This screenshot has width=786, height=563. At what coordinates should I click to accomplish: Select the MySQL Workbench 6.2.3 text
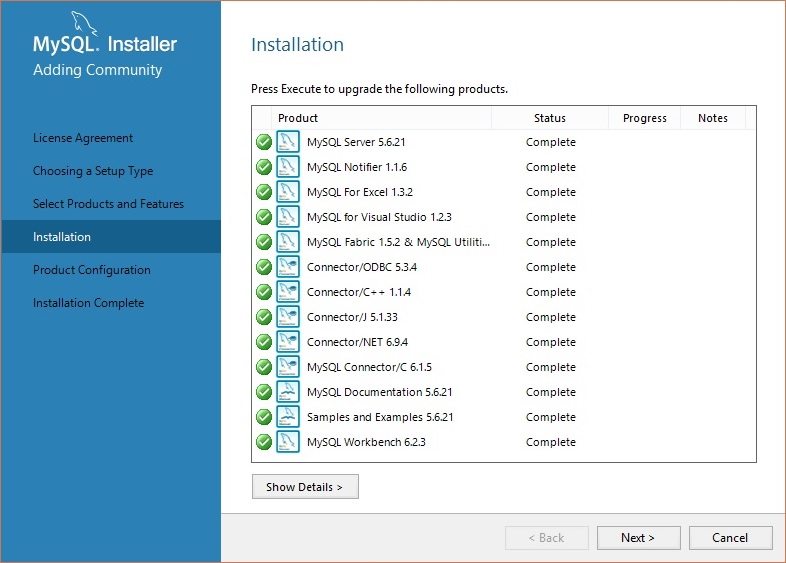coord(366,442)
